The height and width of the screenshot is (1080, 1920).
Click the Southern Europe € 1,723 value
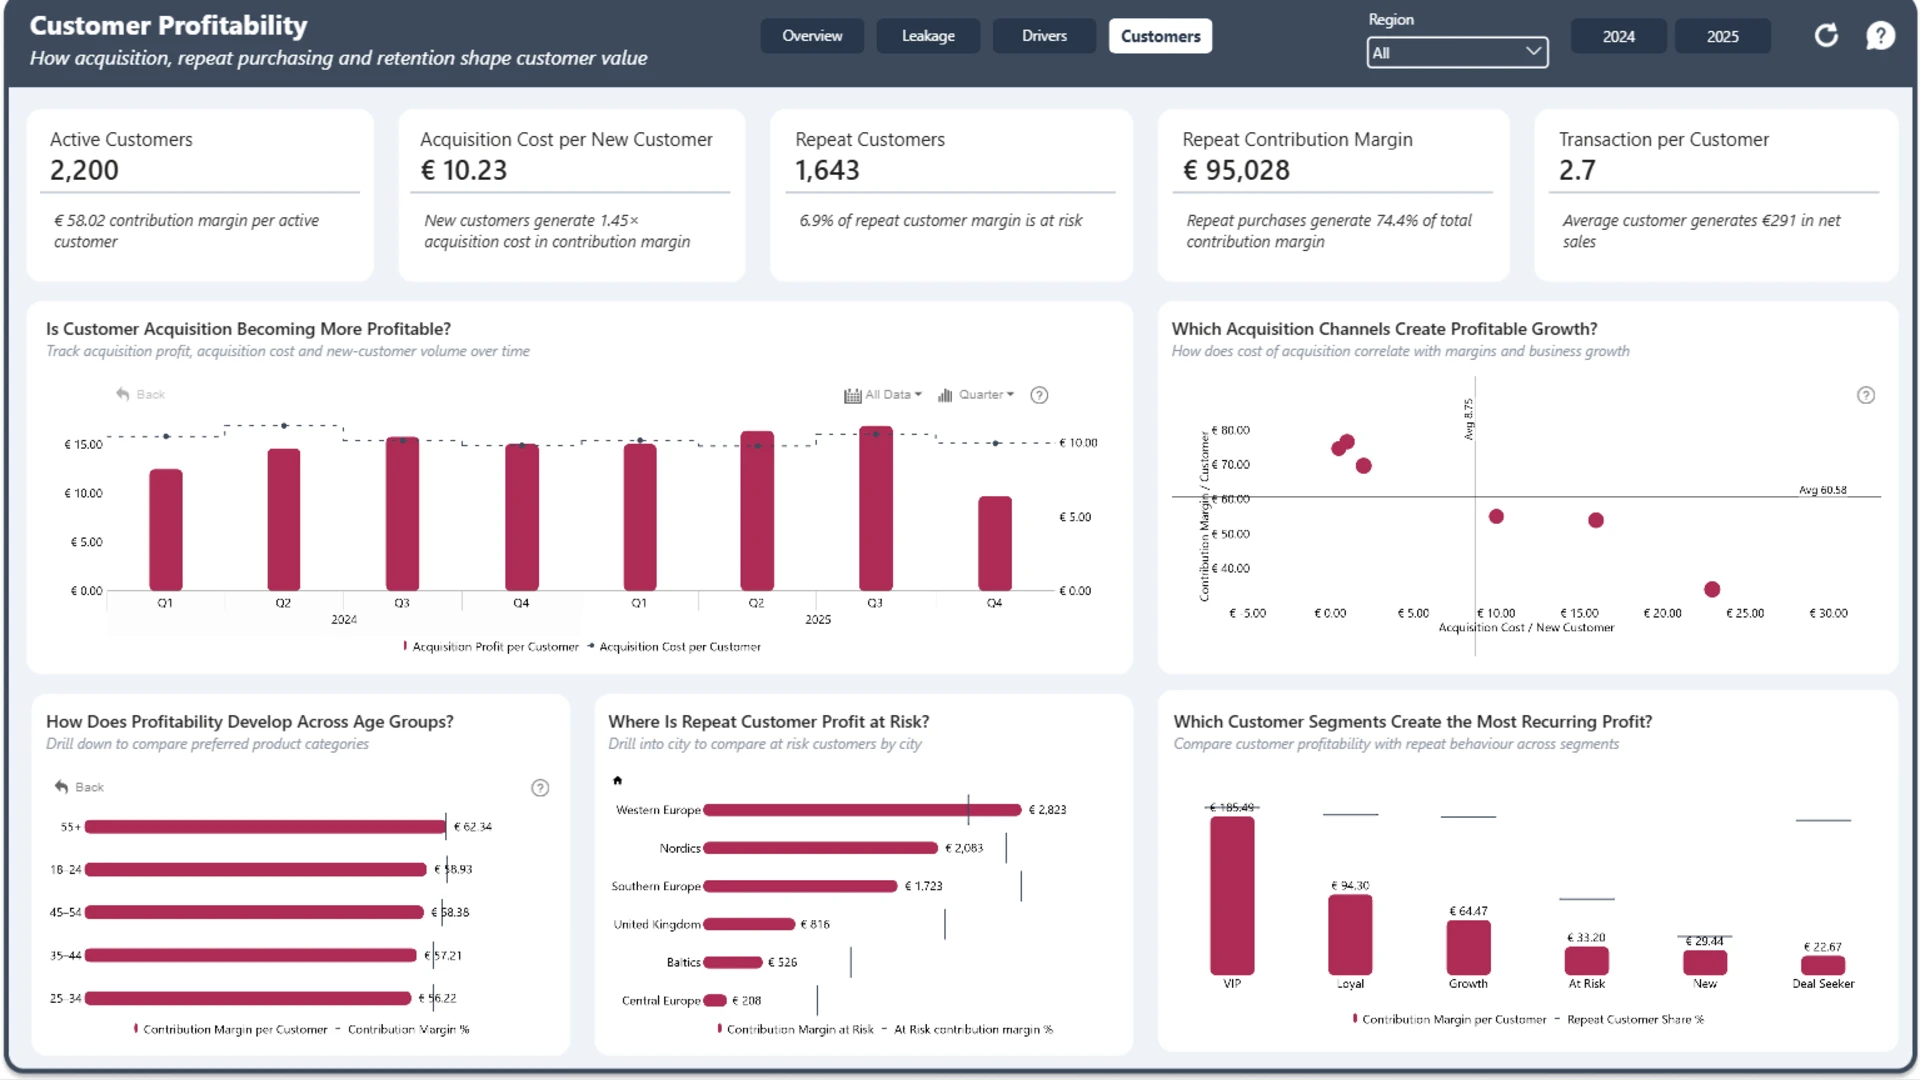[924, 886]
